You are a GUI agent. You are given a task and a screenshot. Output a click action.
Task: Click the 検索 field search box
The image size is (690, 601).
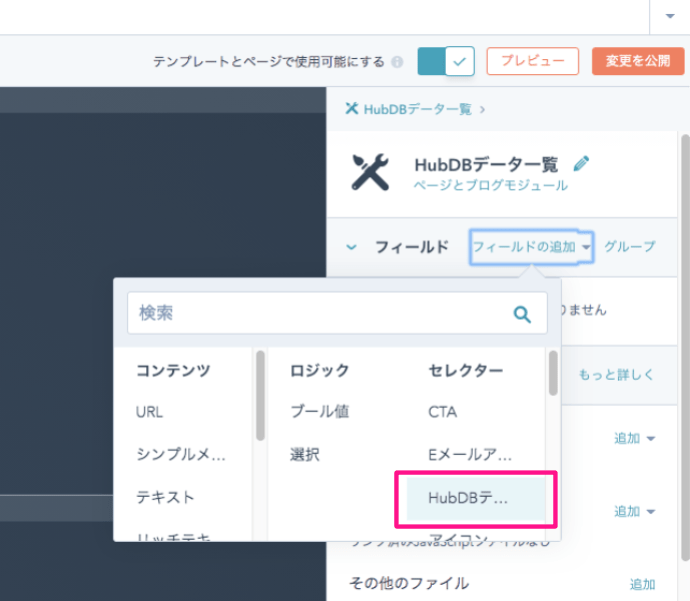point(320,313)
